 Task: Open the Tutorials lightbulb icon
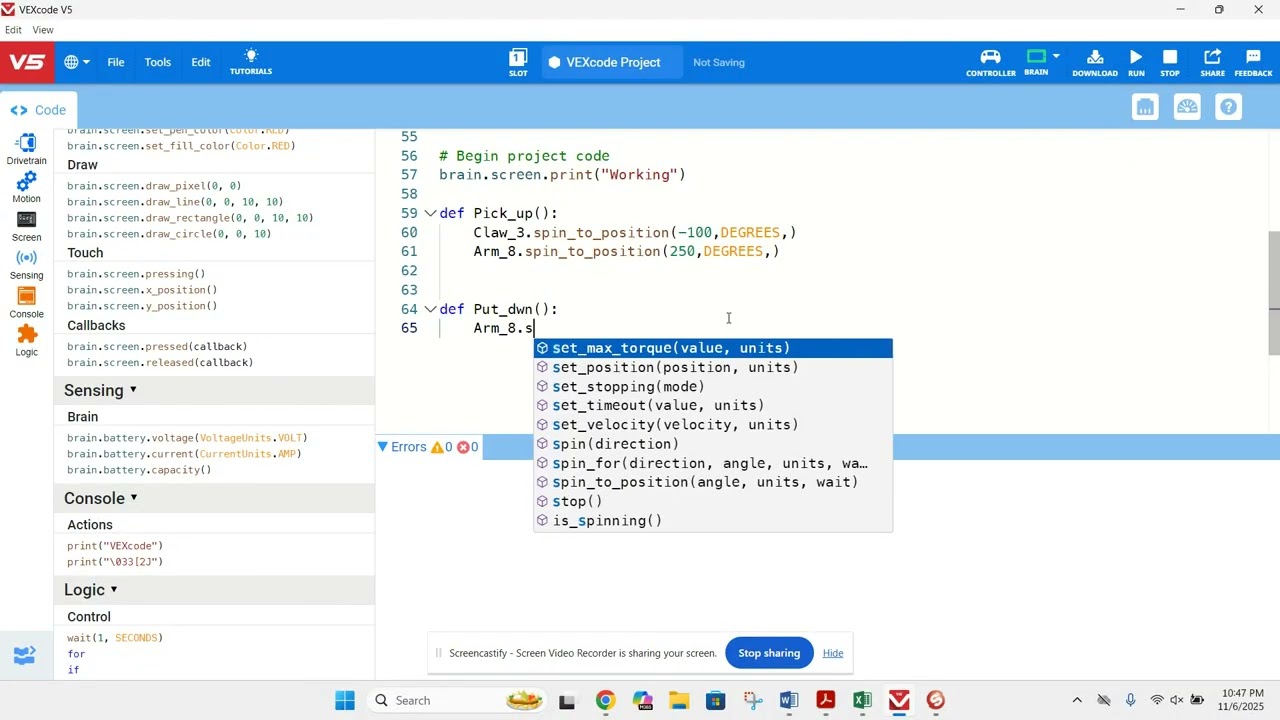(251, 61)
